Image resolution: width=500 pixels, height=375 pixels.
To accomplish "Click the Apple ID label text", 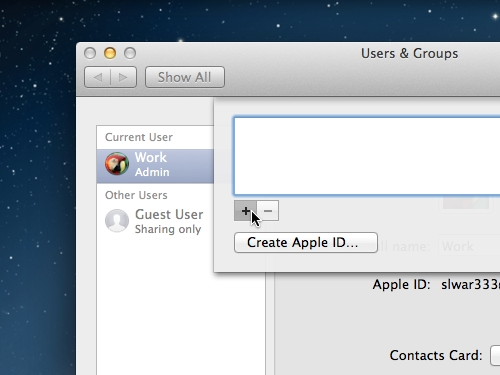I will (x=402, y=285).
